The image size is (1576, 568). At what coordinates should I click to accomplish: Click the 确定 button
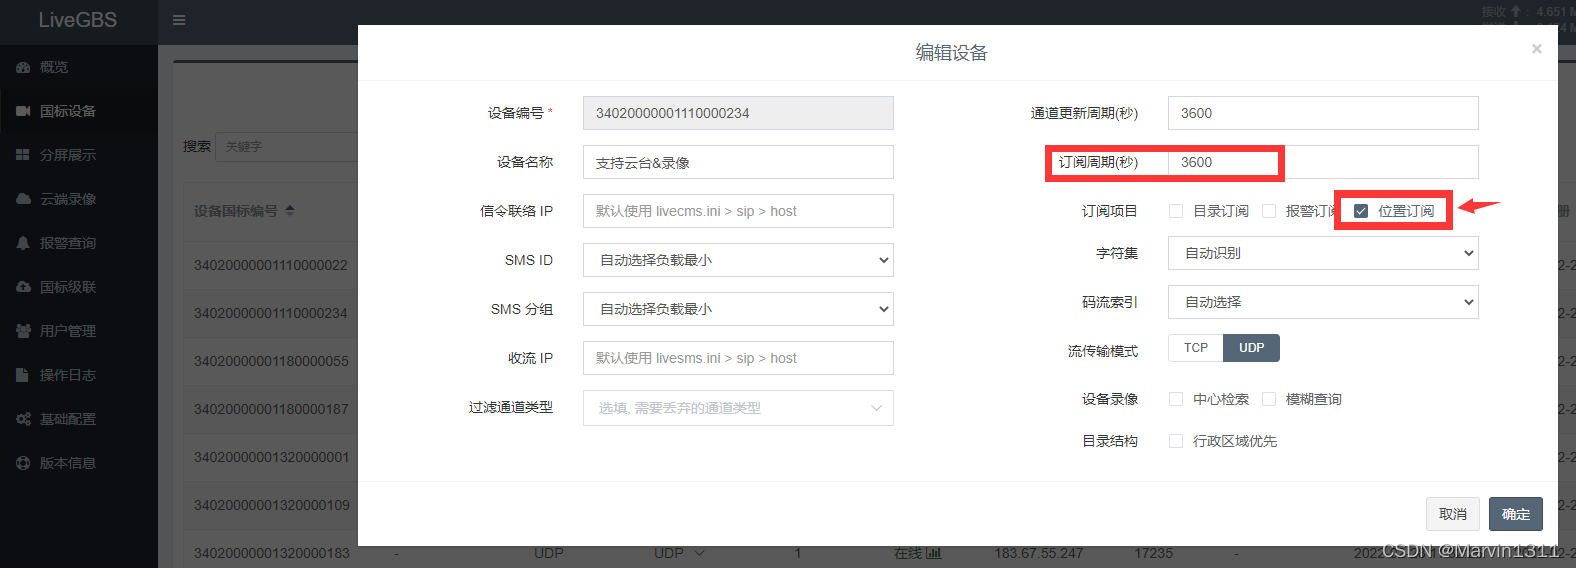tap(1516, 514)
